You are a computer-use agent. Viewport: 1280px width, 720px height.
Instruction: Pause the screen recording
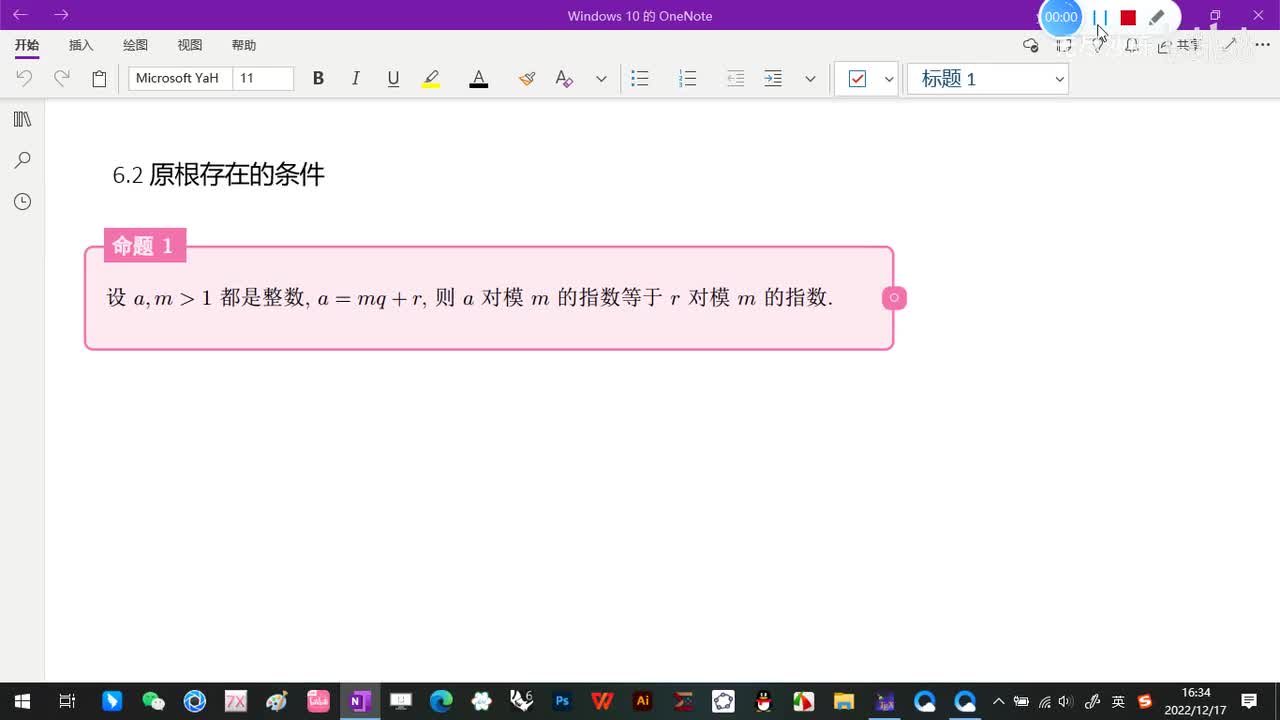pyautogui.click(x=1100, y=17)
